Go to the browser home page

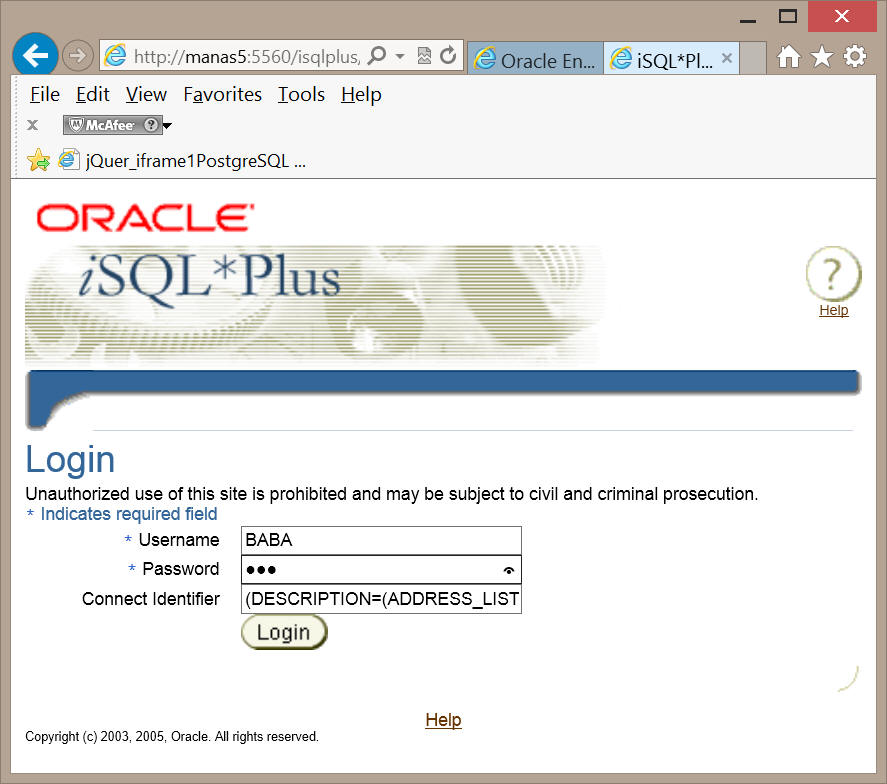pos(789,57)
